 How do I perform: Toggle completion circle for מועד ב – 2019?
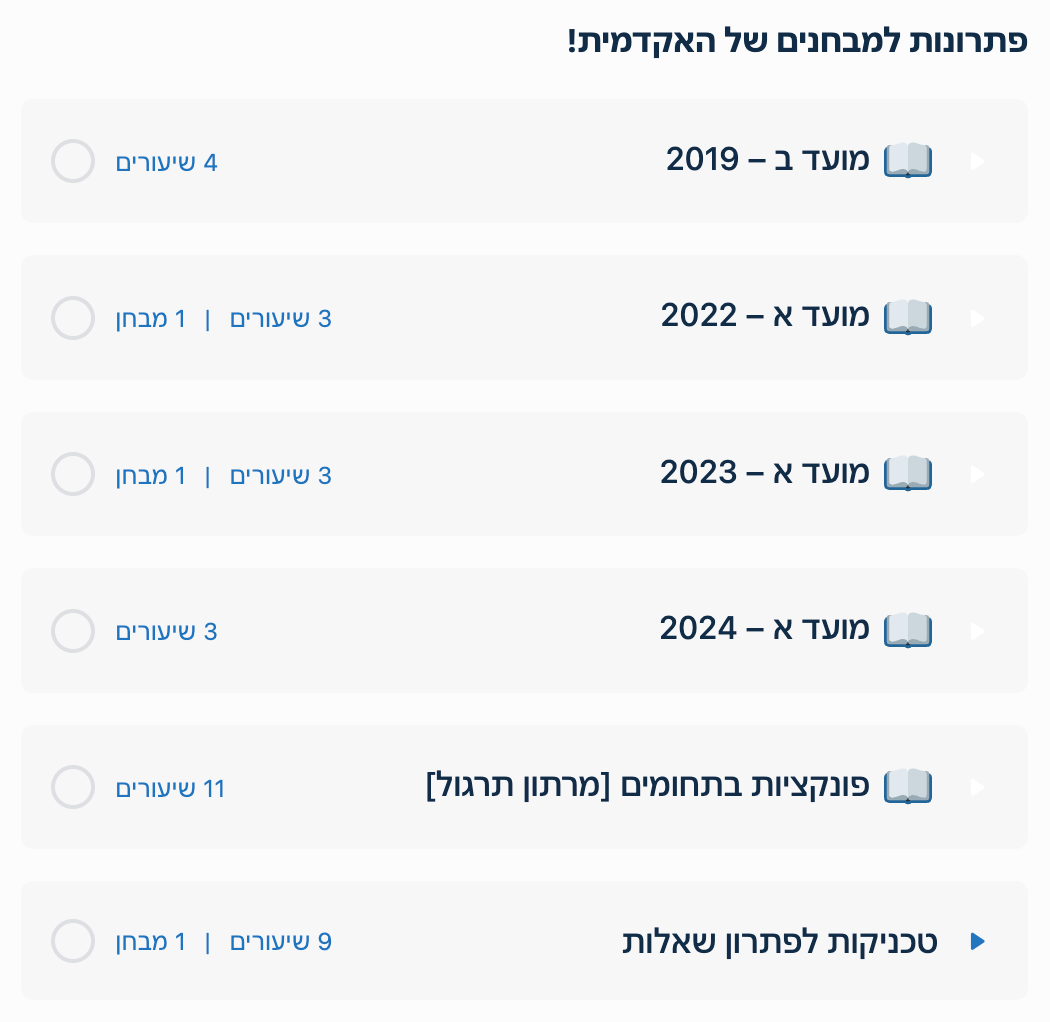click(x=73, y=161)
